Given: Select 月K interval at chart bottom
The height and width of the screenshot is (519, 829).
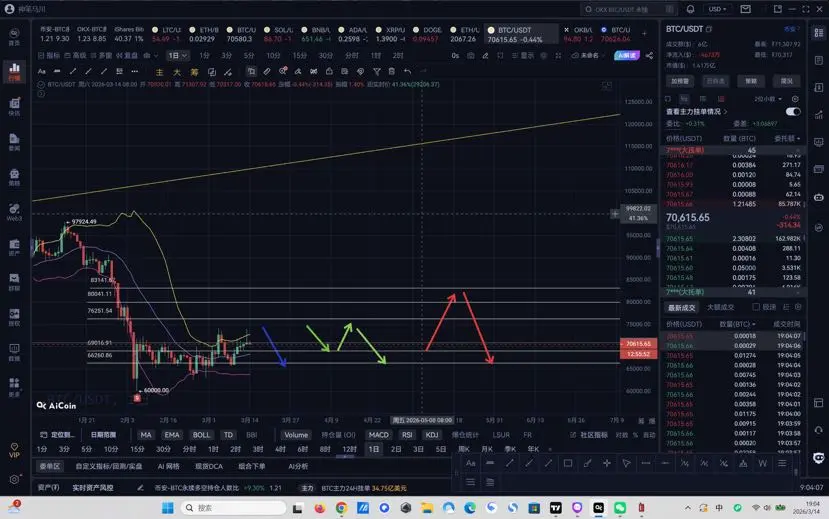Looking at the screenshot, I should tap(487, 449).
